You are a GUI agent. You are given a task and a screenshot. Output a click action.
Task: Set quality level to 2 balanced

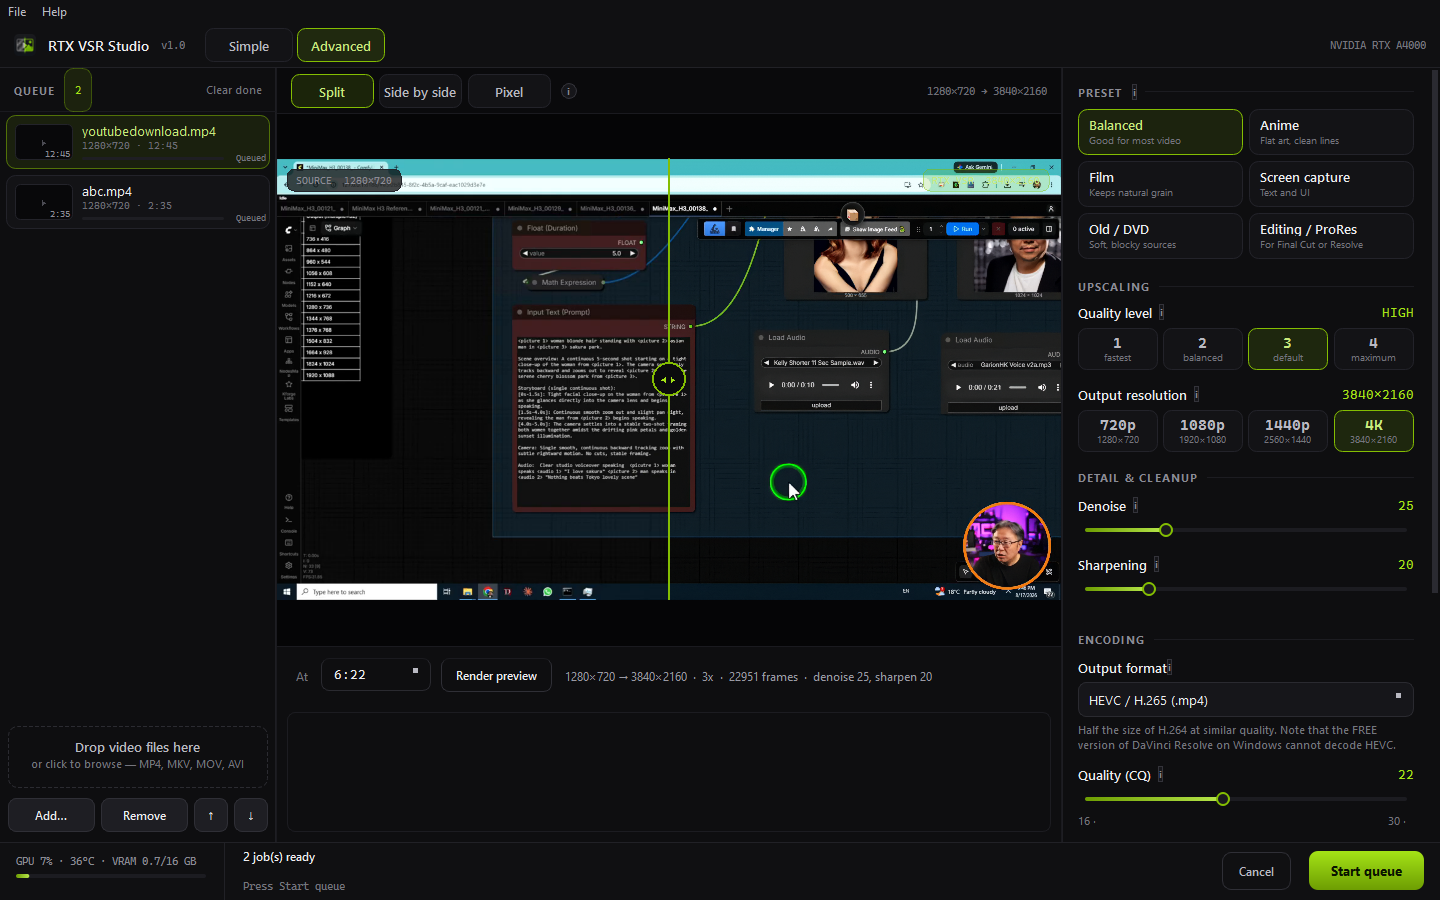point(1203,349)
